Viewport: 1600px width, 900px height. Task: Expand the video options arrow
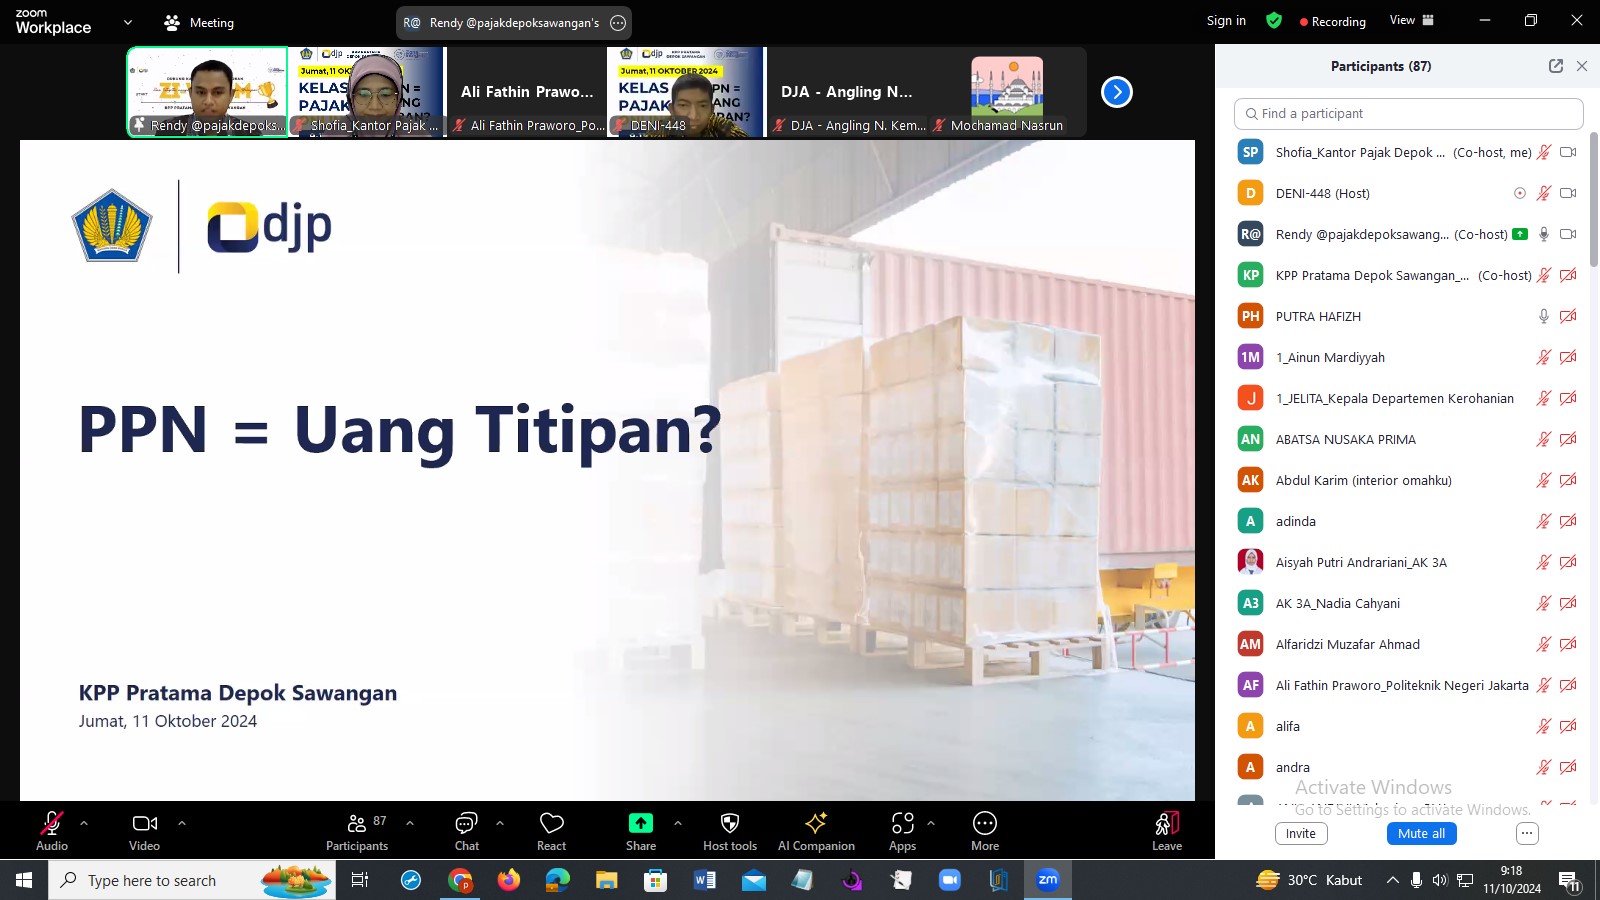[182, 823]
